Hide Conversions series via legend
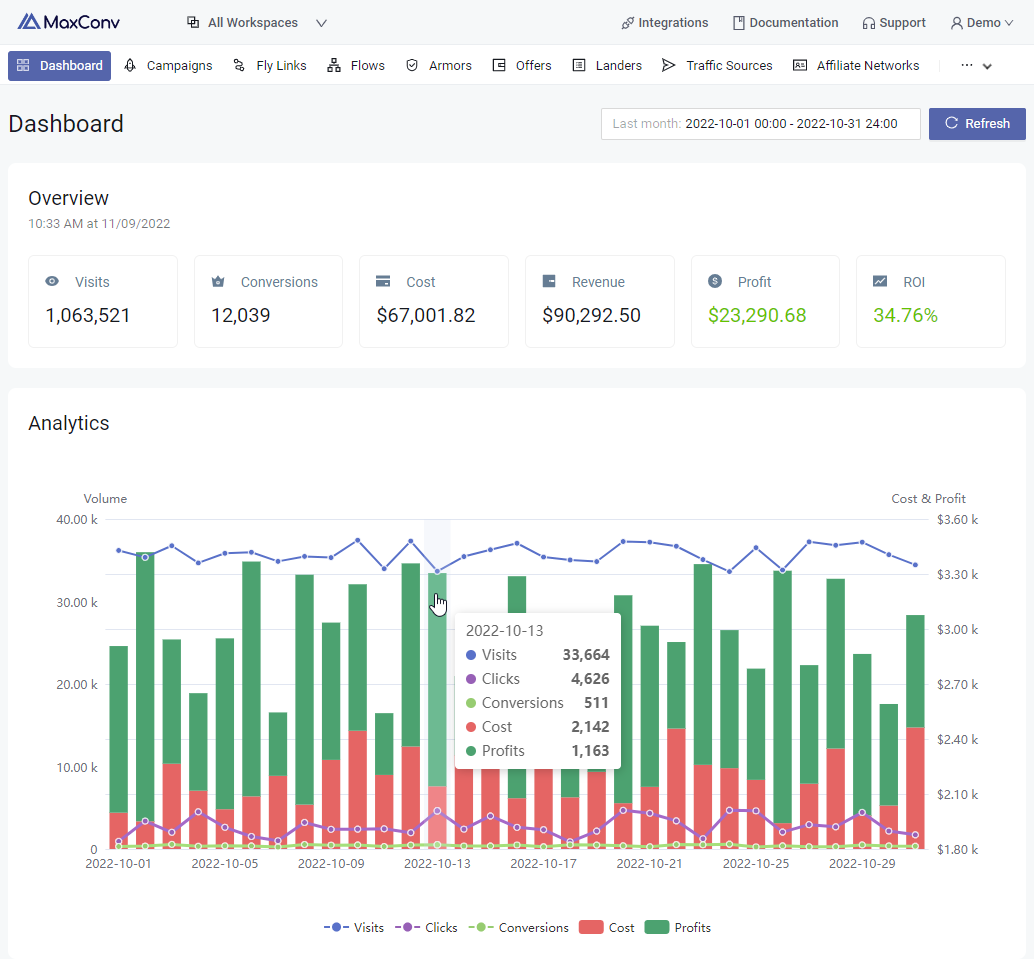The image size is (1034, 959). (x=520, y=928)
